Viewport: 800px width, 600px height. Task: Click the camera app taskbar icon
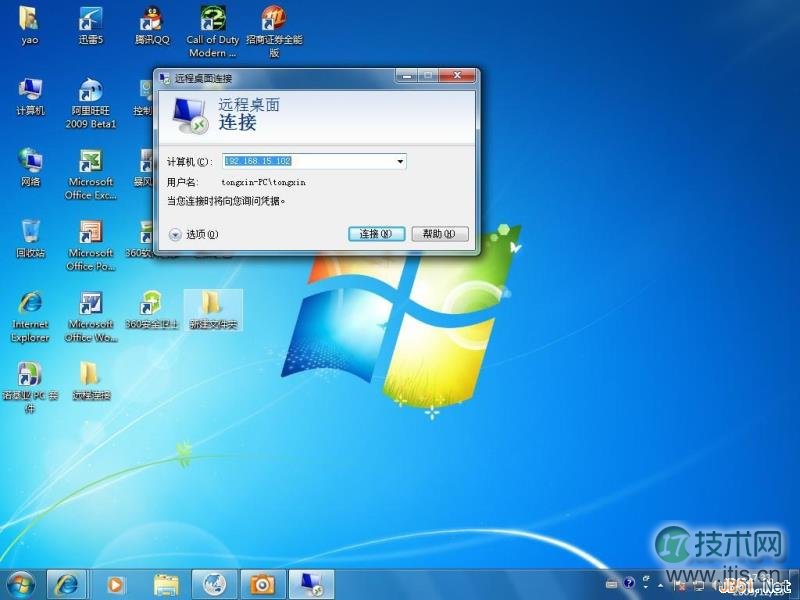pos(262,585)
